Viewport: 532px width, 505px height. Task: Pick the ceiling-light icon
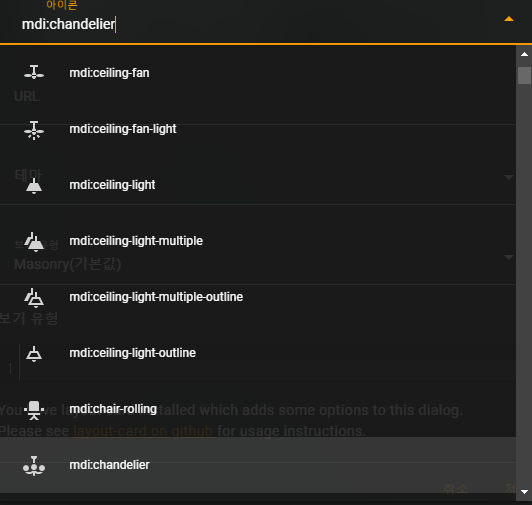(34, 186)
